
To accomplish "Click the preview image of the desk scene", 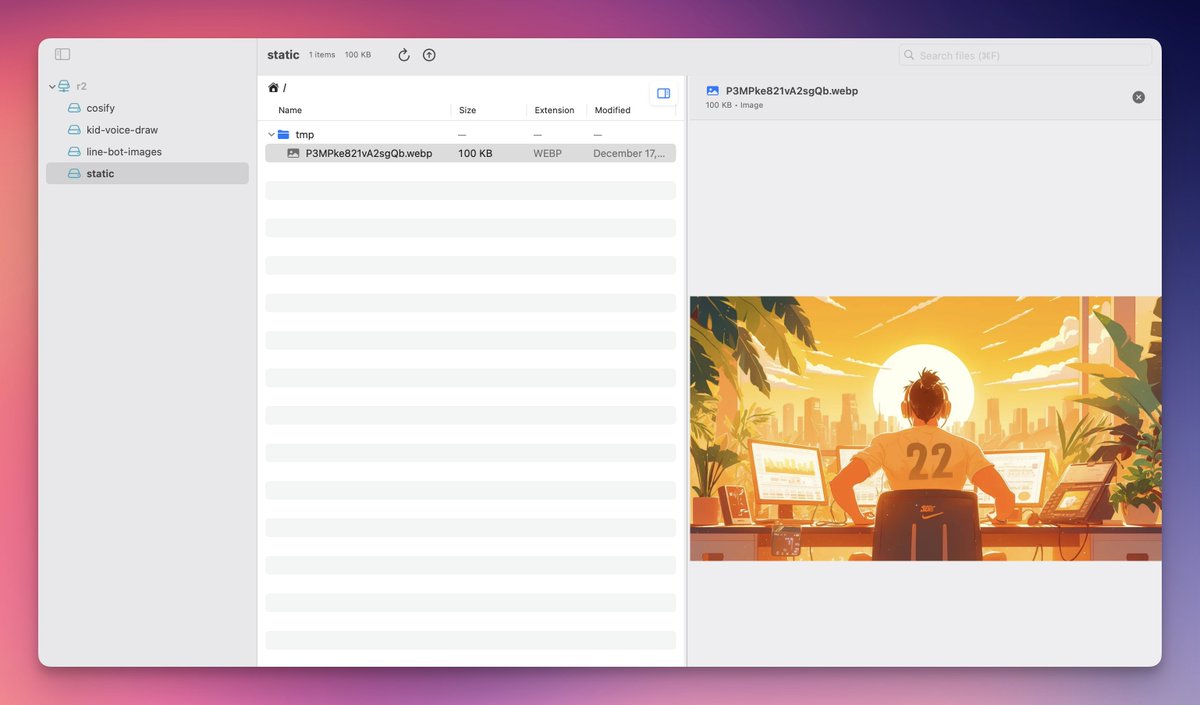I will 925,428.
